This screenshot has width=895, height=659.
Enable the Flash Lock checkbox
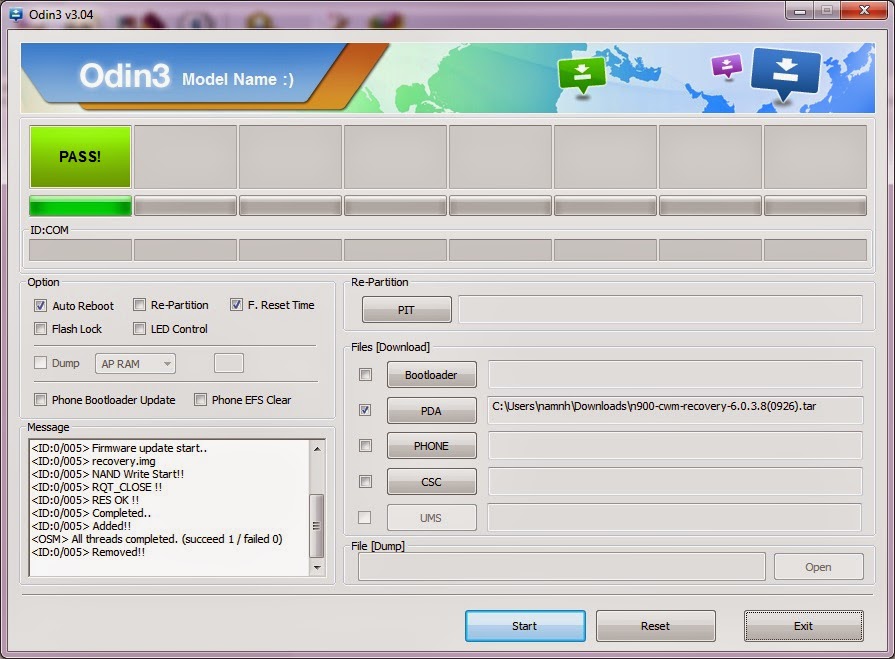[x=40, y=329]
